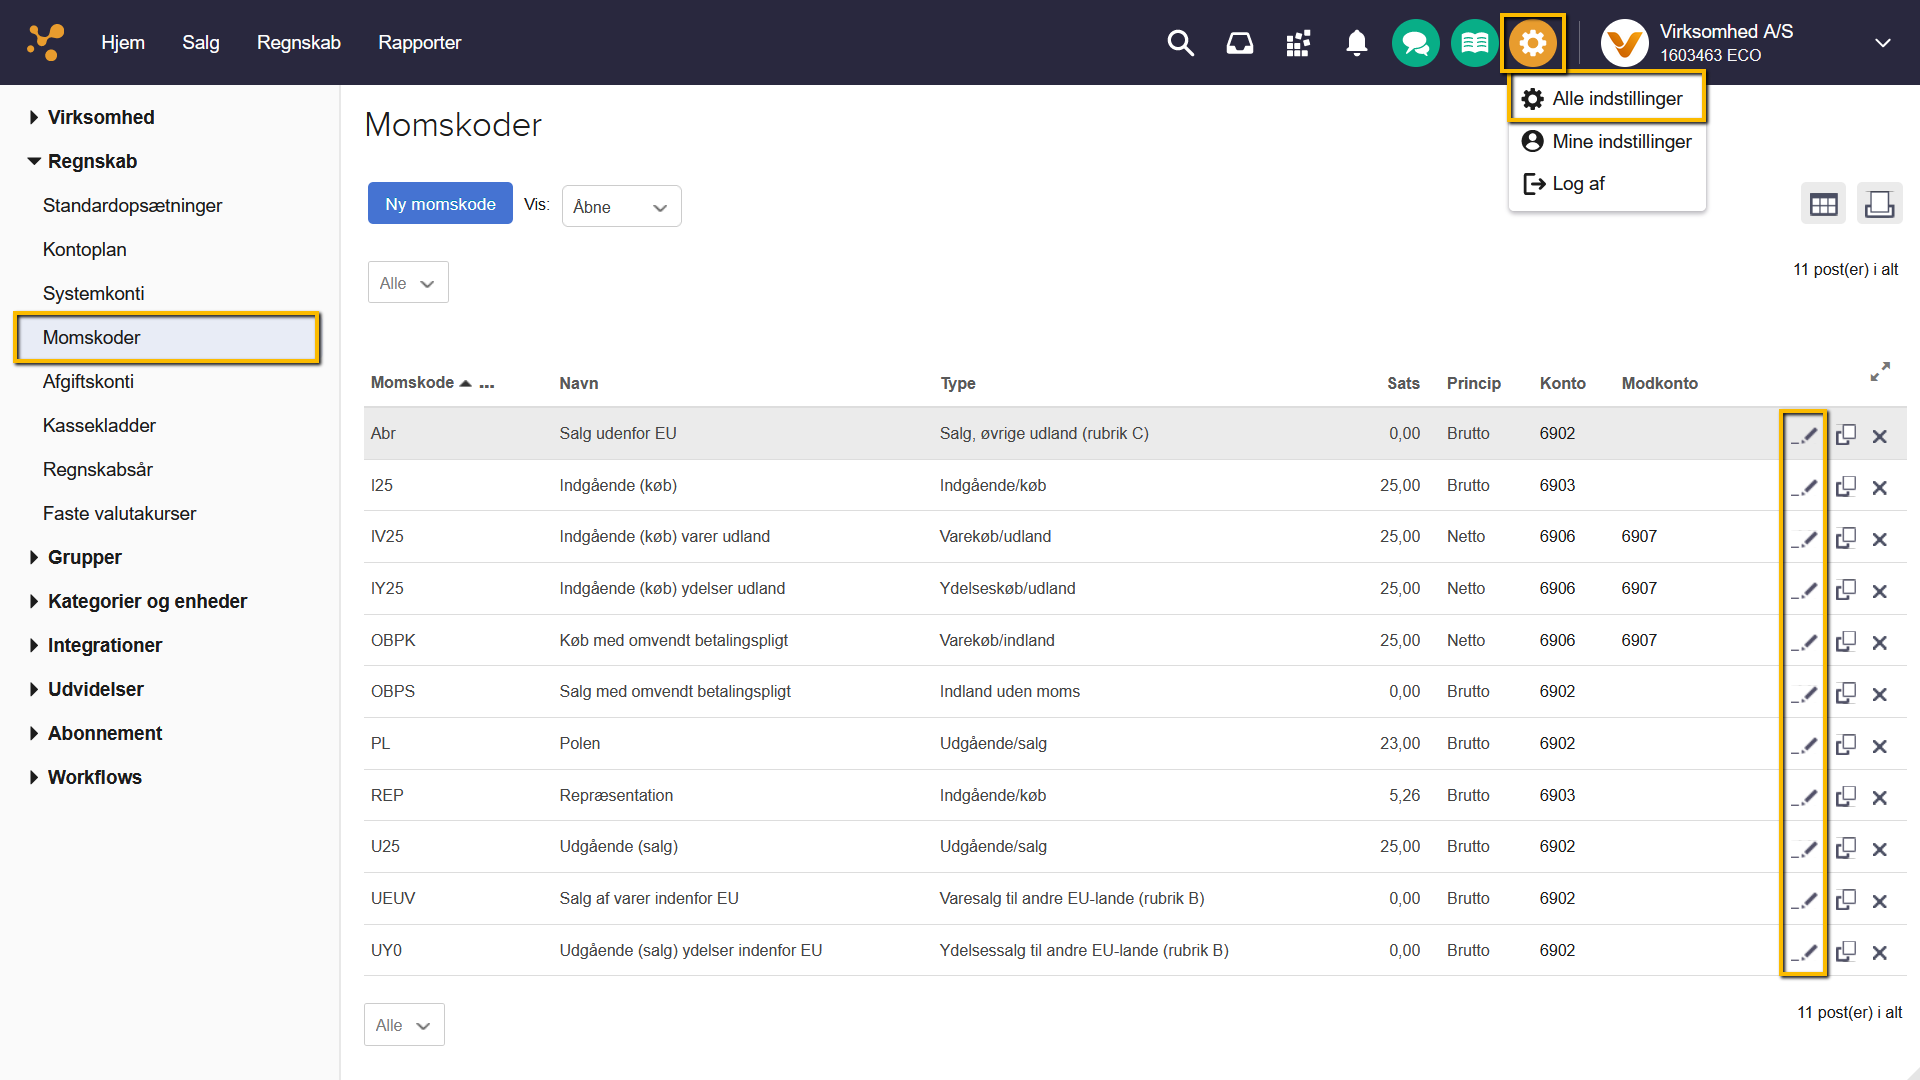Viewport: 1920px width, 1080px height.
Task: Open Kontoplan in the sidebar
Action: pyautogui.click(x=85, y=250)
